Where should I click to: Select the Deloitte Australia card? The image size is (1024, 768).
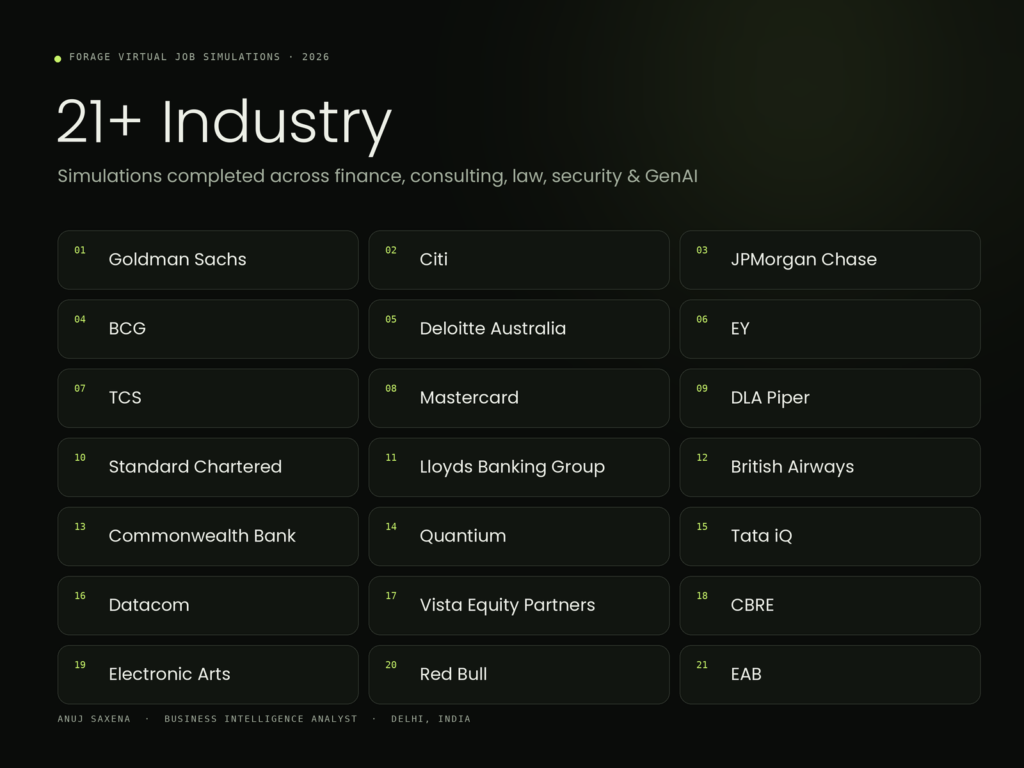pyautogui.click(x=519, y=329)
